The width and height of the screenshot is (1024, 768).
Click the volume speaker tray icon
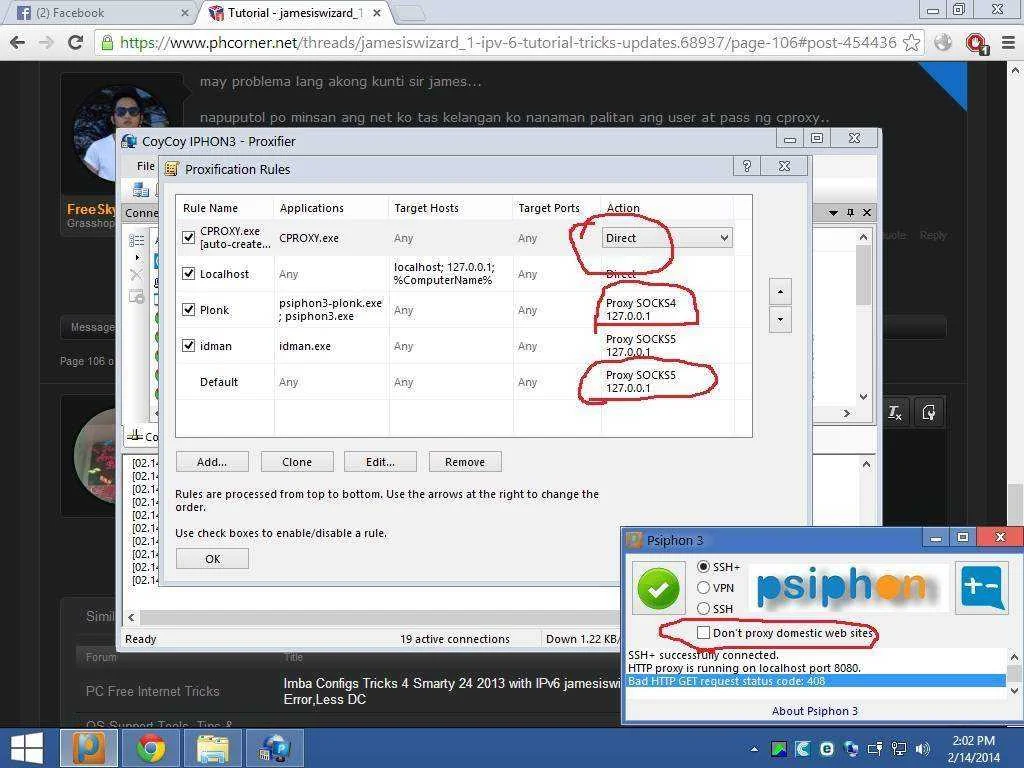pos(923,749)
